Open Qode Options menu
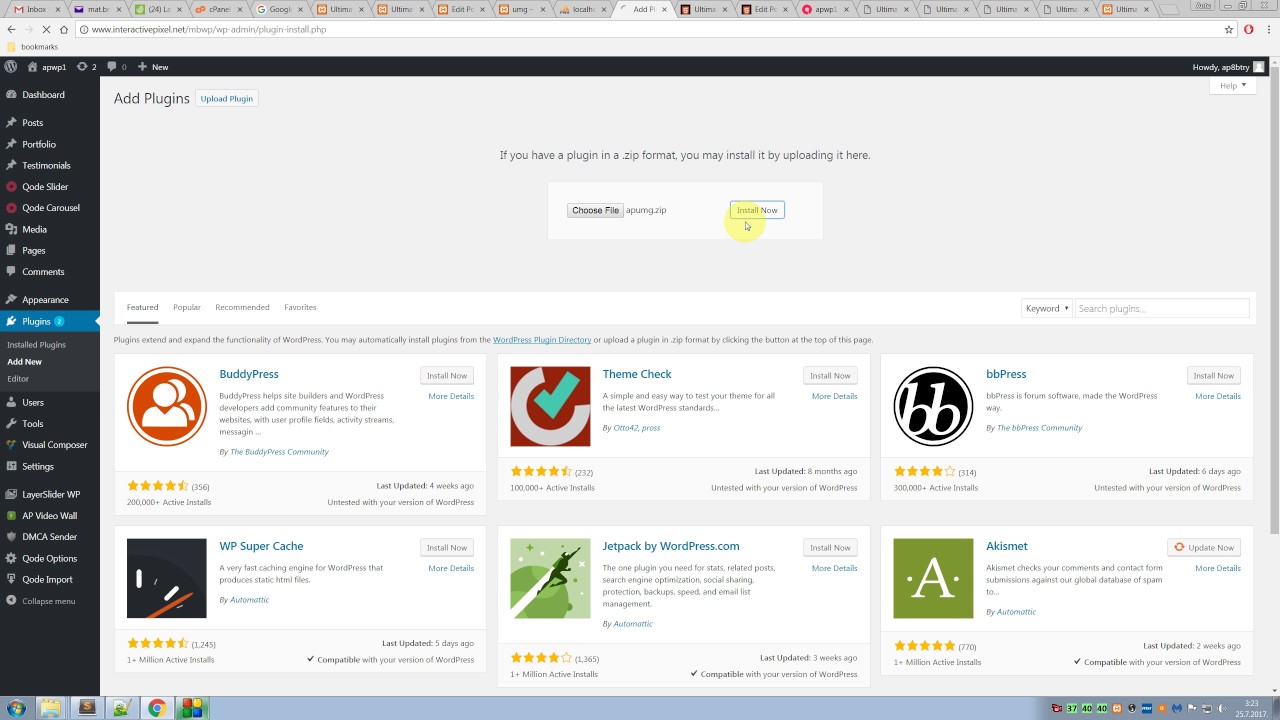This screenshot has height=720, width=1280. (x=50, y=559)
